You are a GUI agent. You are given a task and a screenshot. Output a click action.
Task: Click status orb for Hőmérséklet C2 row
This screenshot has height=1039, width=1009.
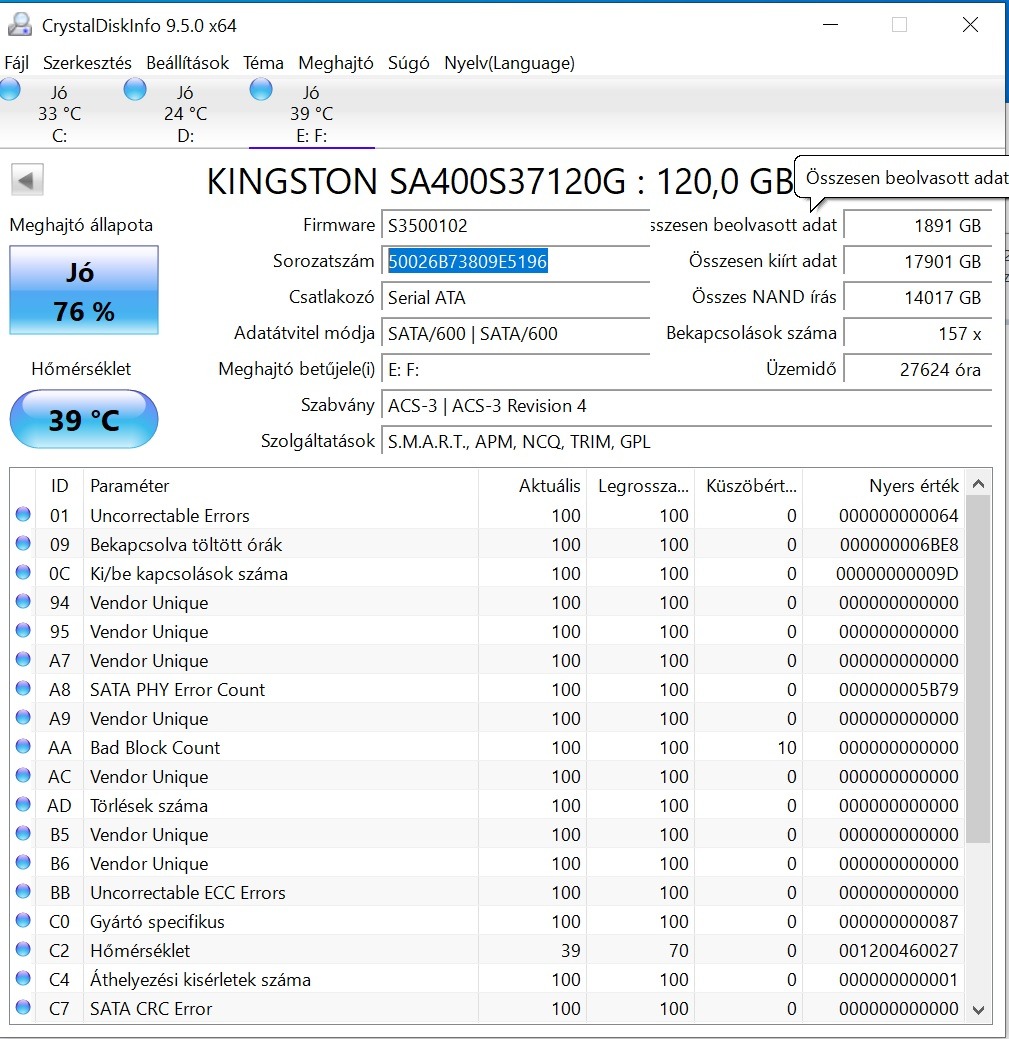pos(23,950)
